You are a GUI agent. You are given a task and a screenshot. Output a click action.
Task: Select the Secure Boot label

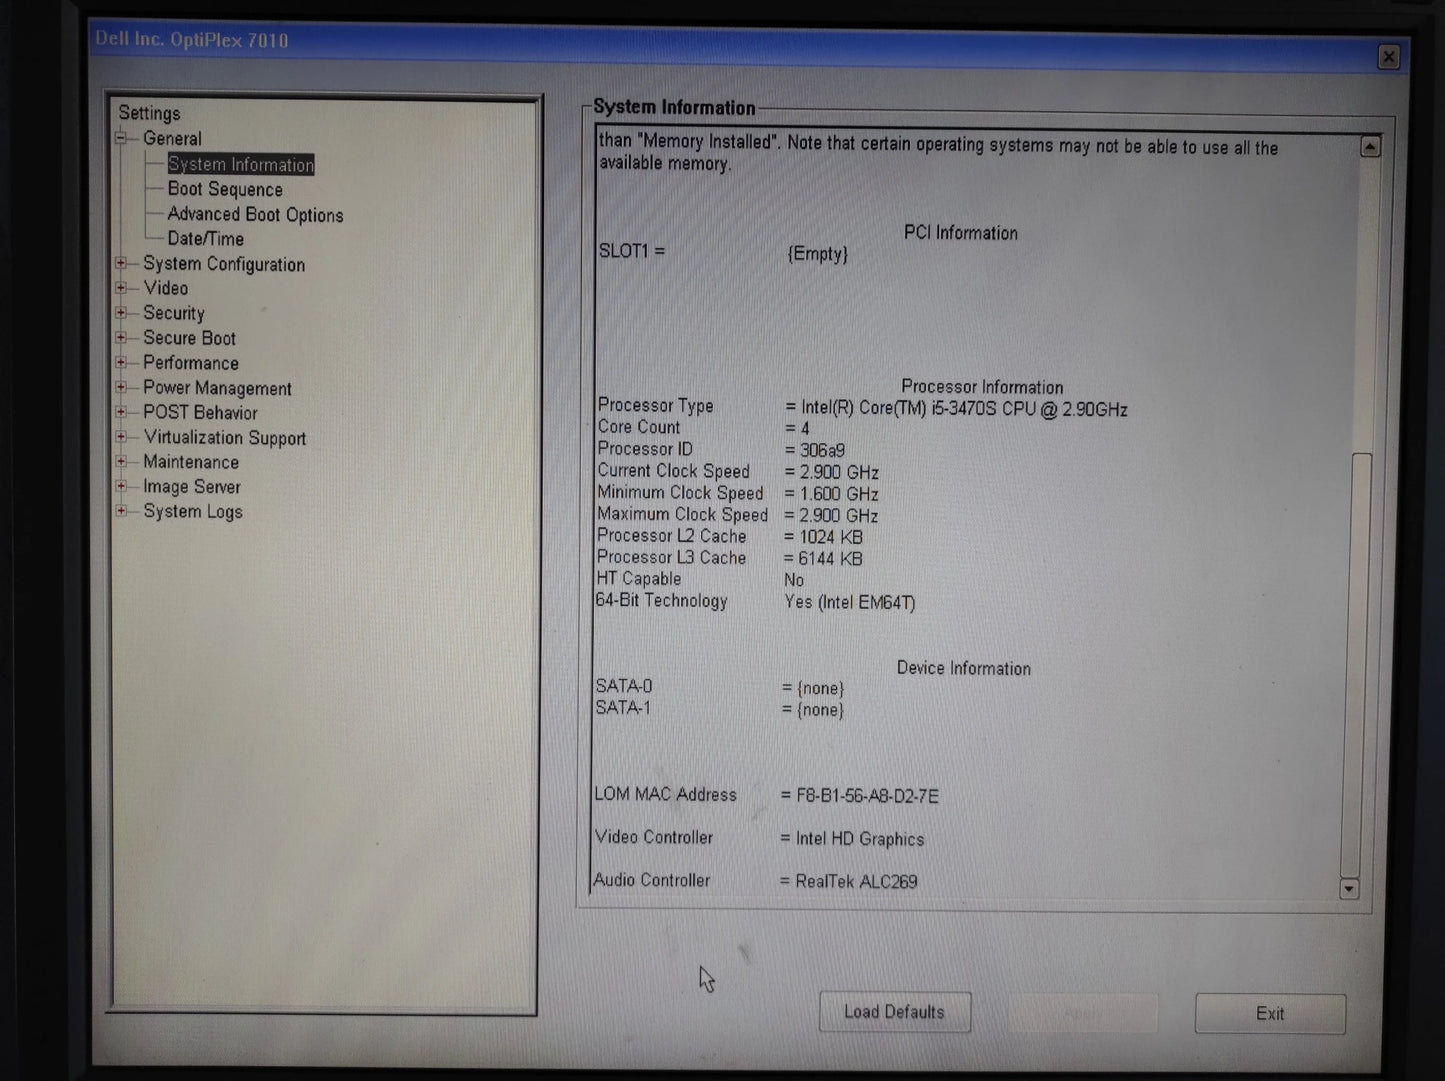pyautogui.click(x=190, y=338)
